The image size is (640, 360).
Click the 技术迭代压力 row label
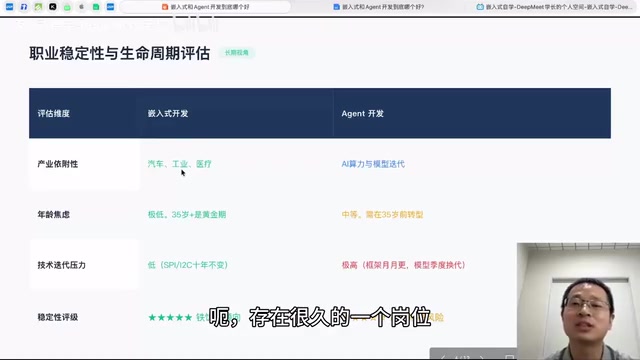62,265
